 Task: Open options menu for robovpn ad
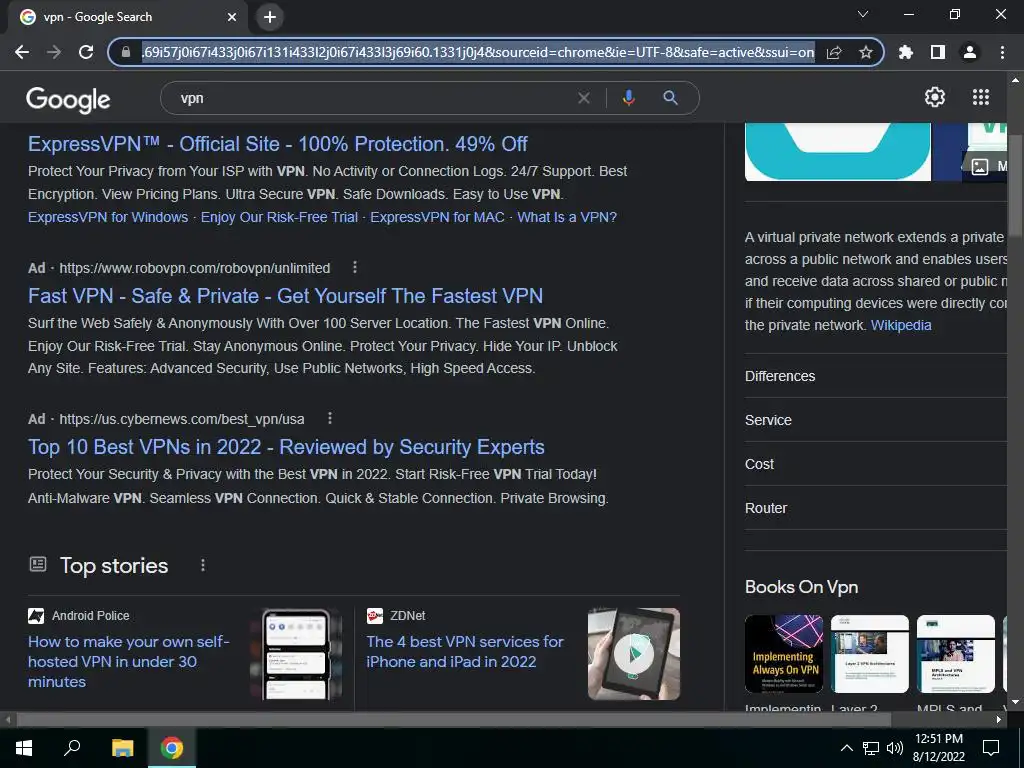(x=355, y=267)
